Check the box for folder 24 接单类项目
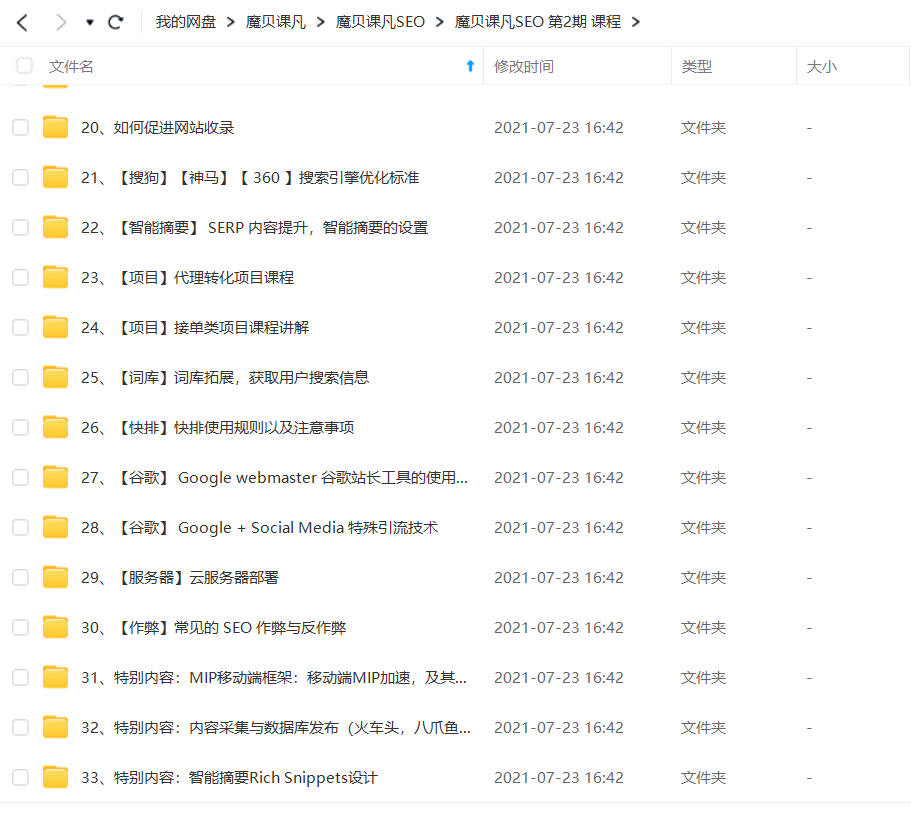The image size is (911, 814). point(20,327)
